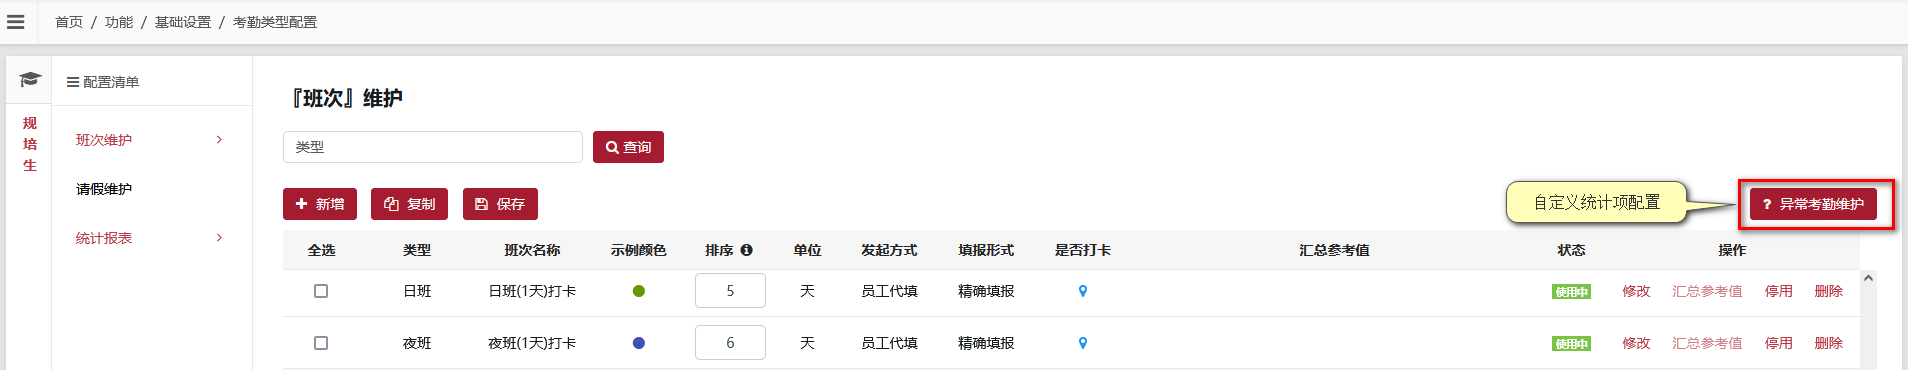Click the 汇总参考值 column header

1334,250
